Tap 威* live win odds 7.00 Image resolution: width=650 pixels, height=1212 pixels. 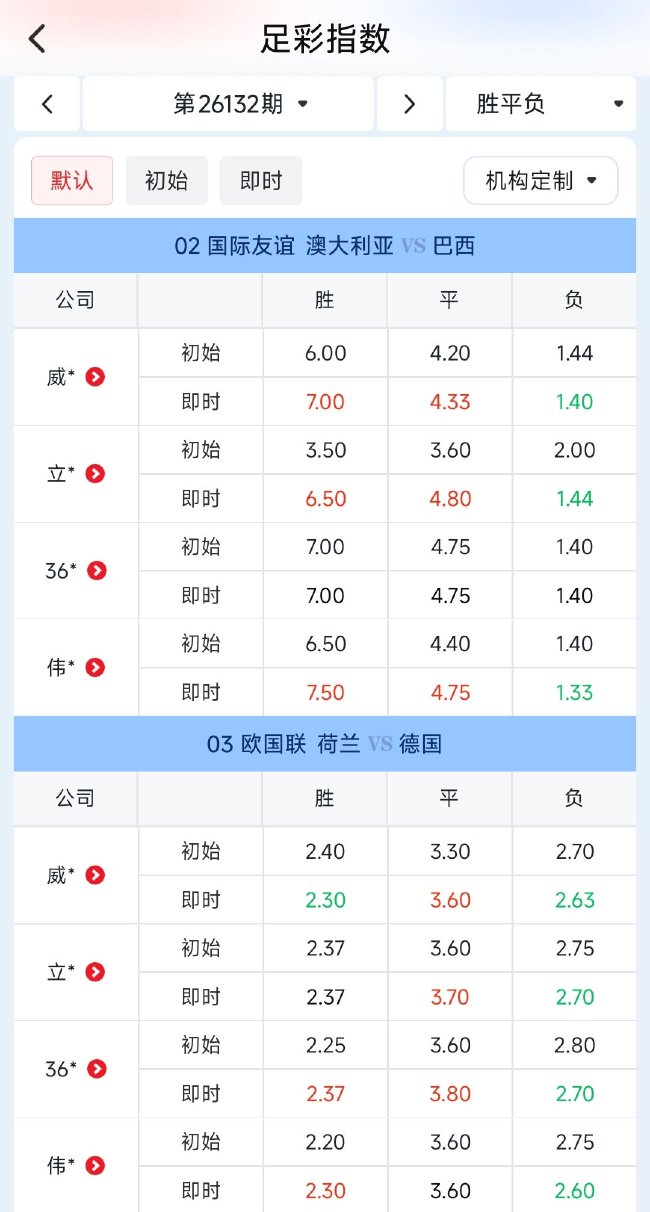tap(325, 402)
